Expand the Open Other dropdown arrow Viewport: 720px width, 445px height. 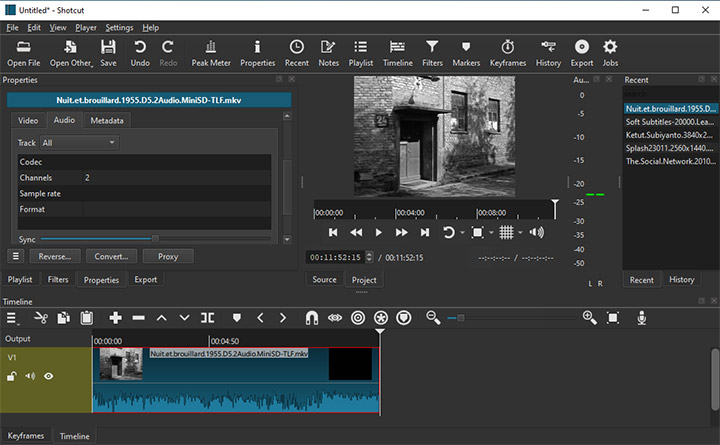[x=90, y=64]
